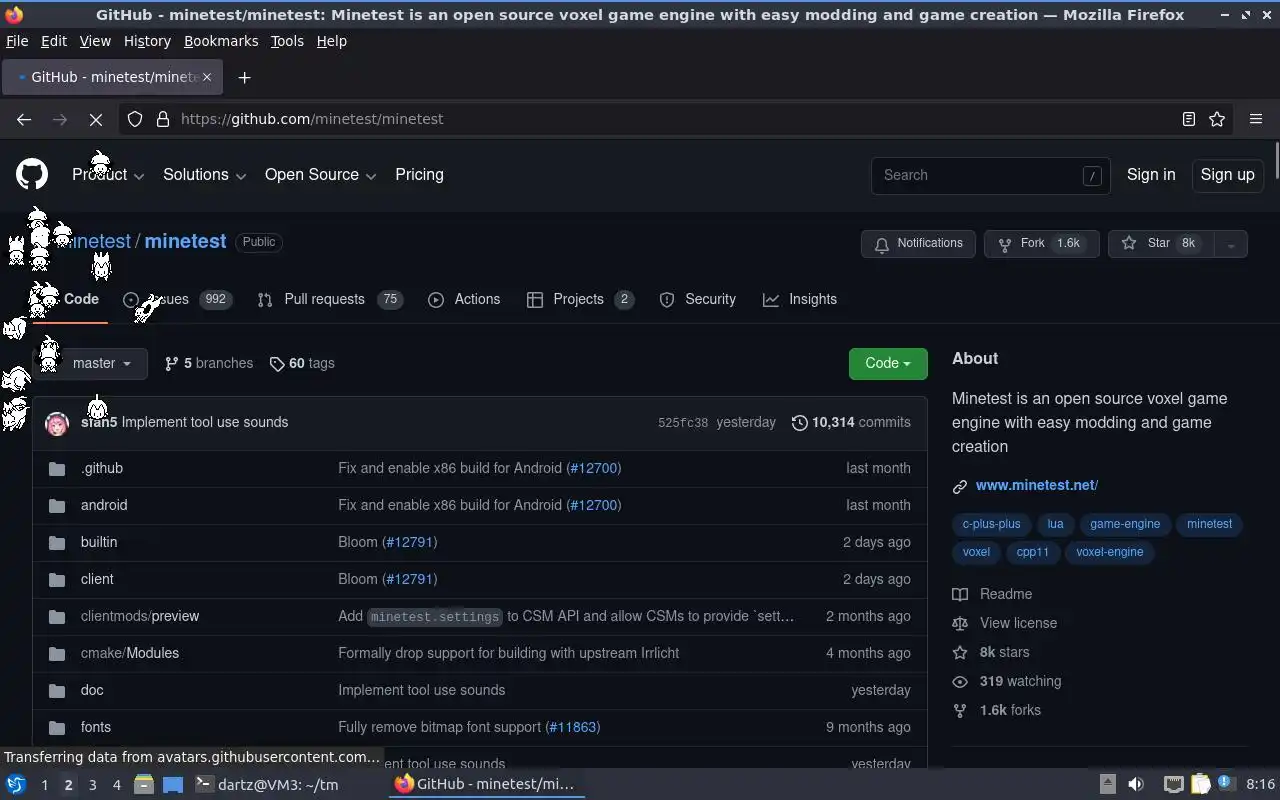This screenshot has height=800, width=1280.
Task: Open the www.minetest.net website link
Action: coord(1037,485)
